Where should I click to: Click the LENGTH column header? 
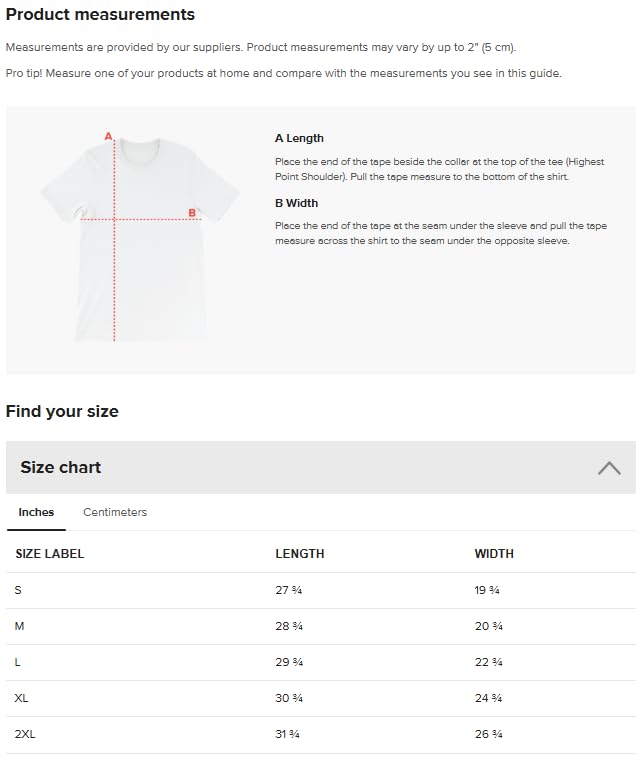point(300,553)
